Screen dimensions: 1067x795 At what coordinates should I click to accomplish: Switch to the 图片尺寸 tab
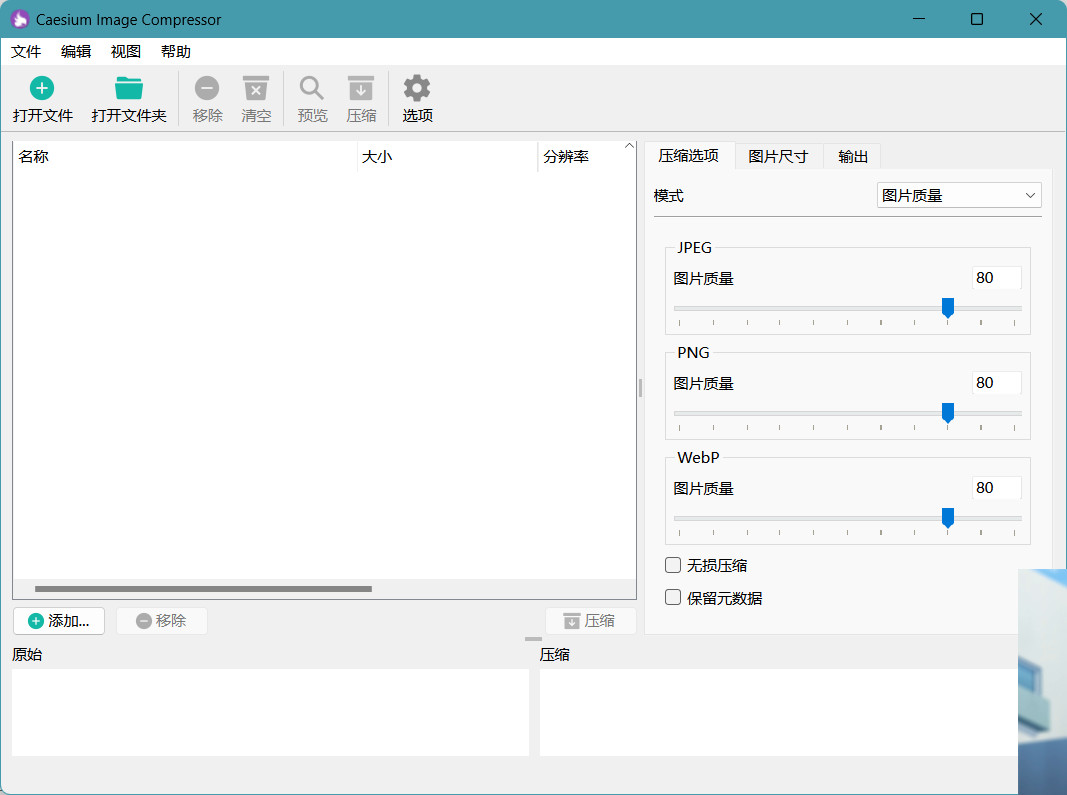[778, 157]
